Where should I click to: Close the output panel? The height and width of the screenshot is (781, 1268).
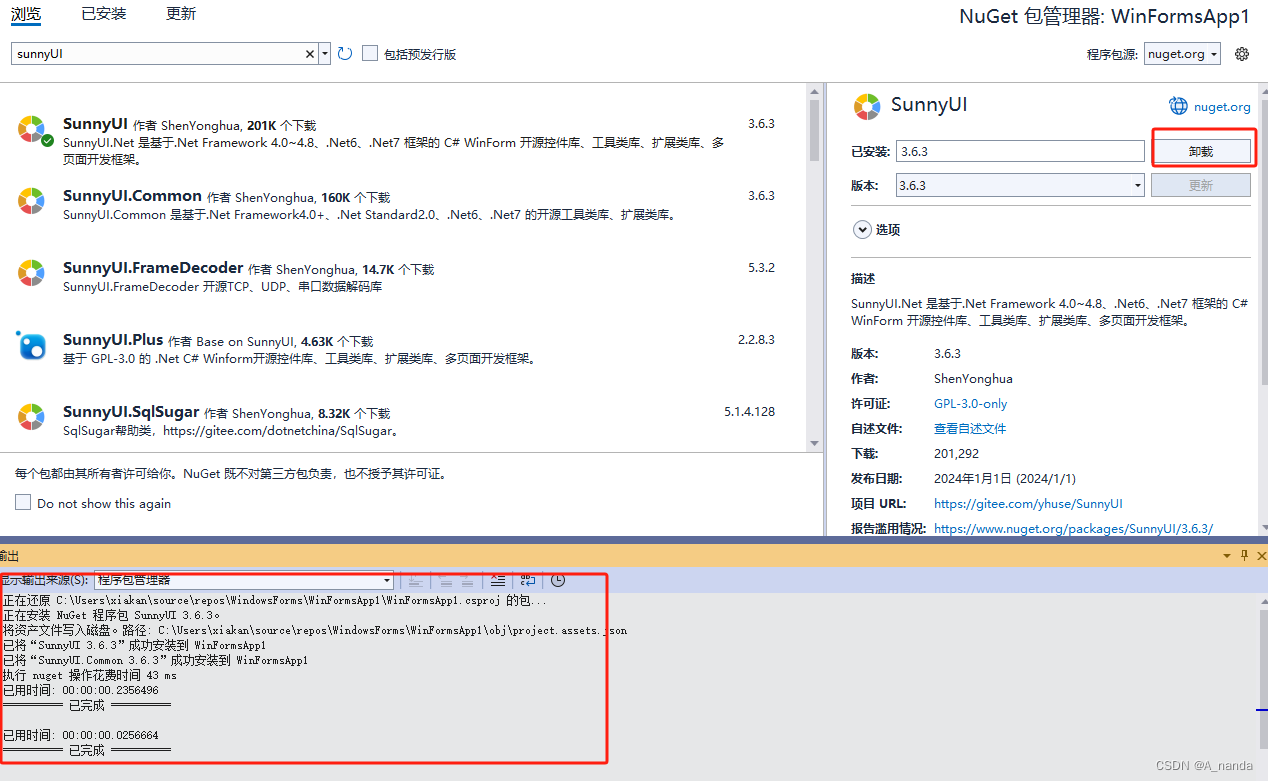coord(1261,556)
